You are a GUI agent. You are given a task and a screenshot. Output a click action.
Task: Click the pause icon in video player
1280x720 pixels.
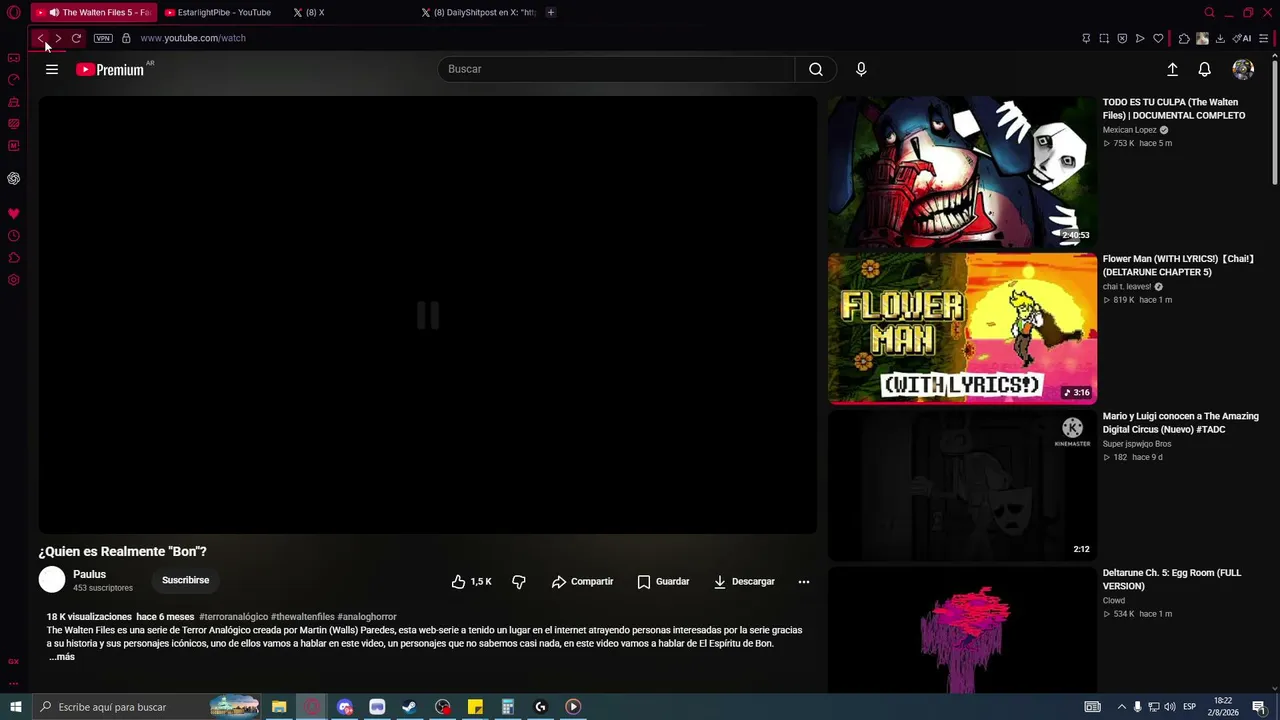(428, 315)
